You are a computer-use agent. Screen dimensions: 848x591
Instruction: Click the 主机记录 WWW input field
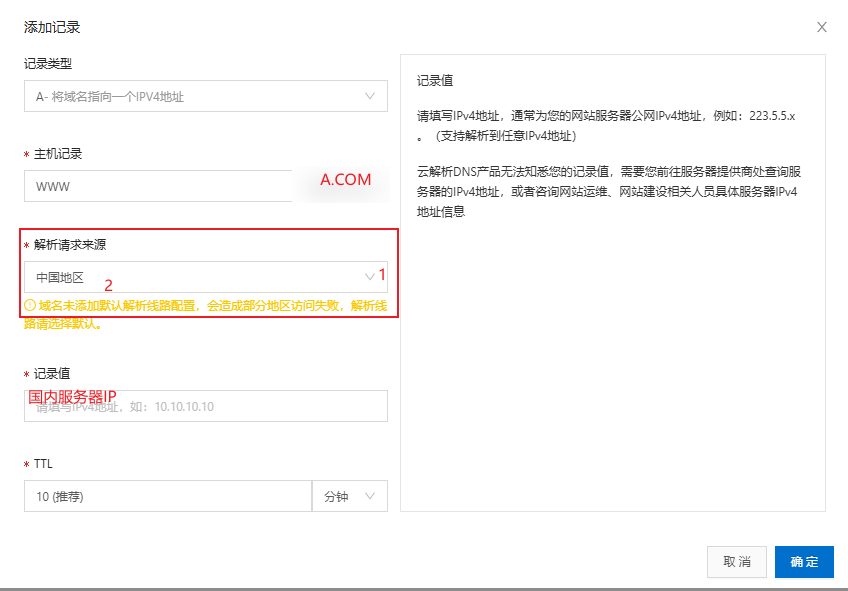(x=158, y=186)
